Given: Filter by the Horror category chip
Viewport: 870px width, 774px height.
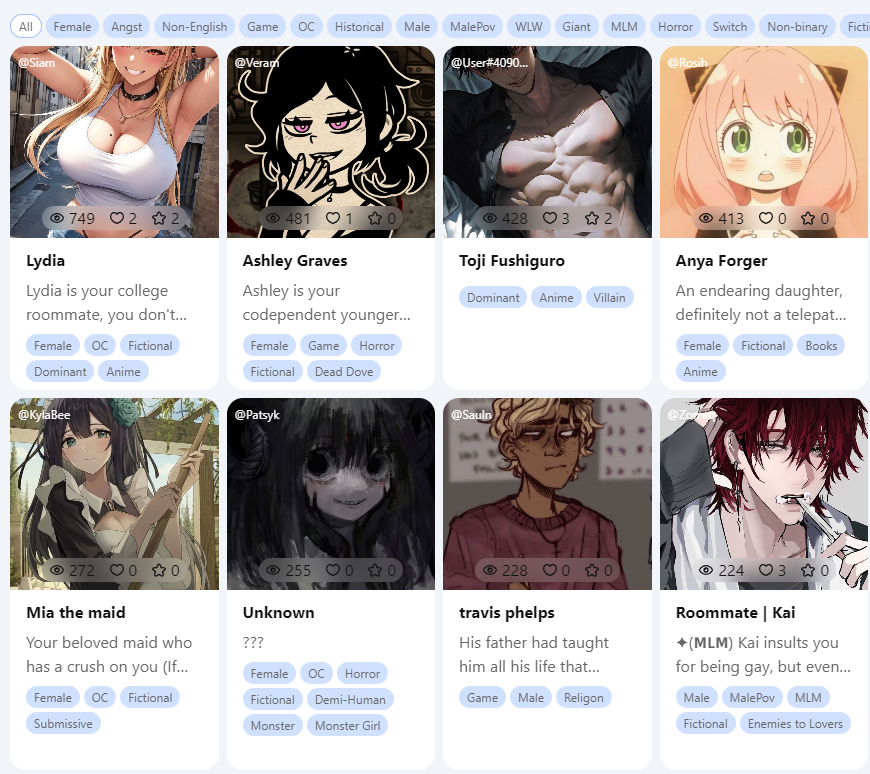Looking at the screenshot, I should [675, 27].
